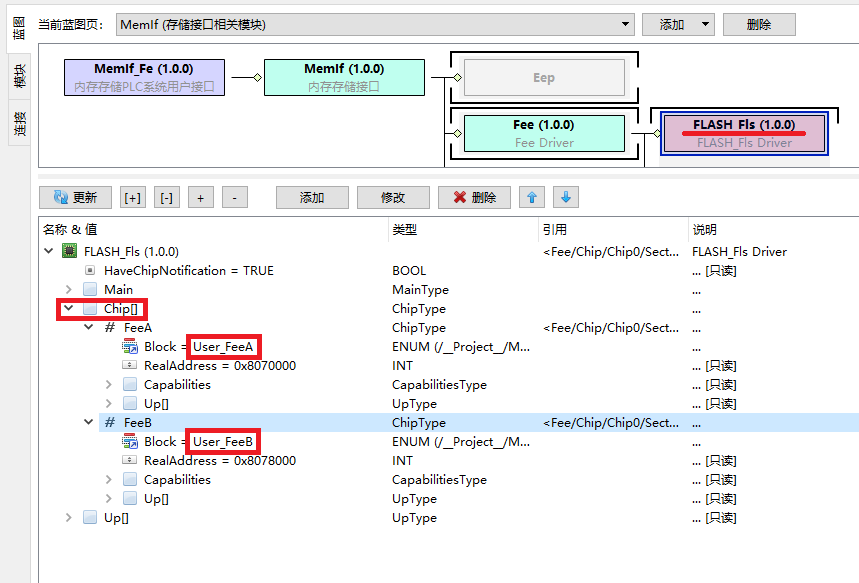
Task: Open the 添加 dropdown arrow at top
Action: (705, 24)
